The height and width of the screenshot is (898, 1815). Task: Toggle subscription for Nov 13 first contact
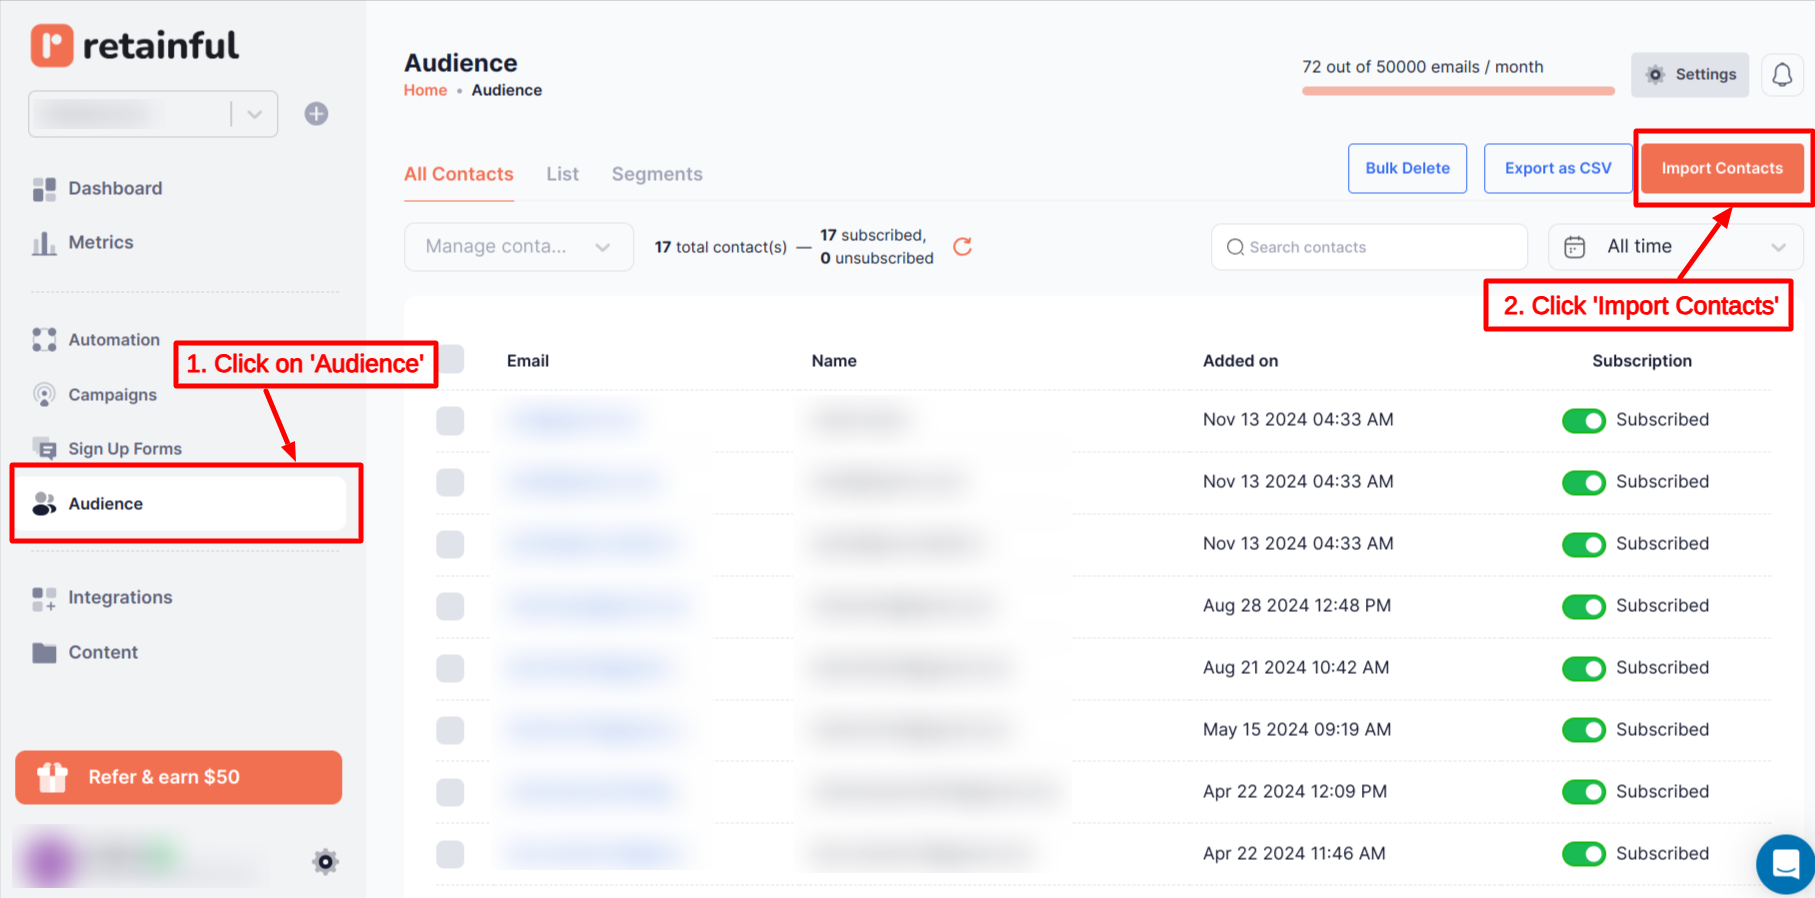[x=1583, y=420]
